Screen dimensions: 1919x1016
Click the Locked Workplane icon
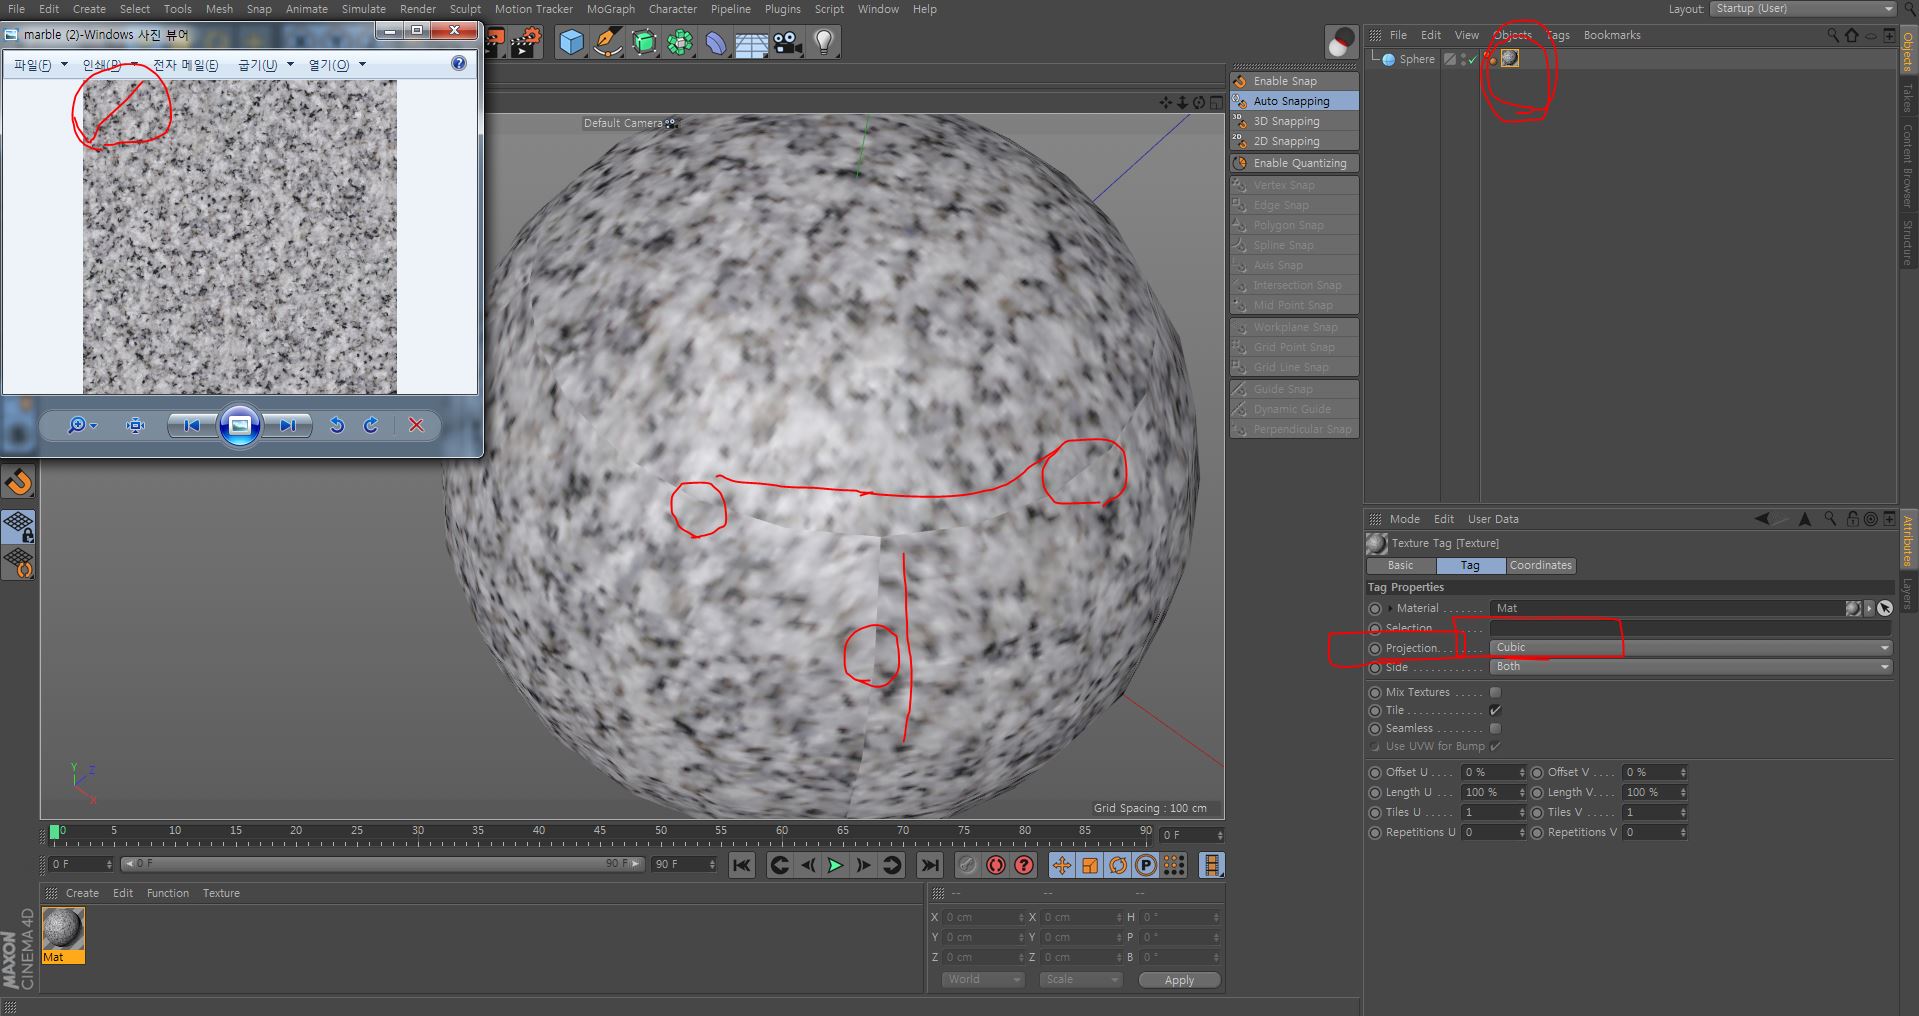tap(19, 525)
